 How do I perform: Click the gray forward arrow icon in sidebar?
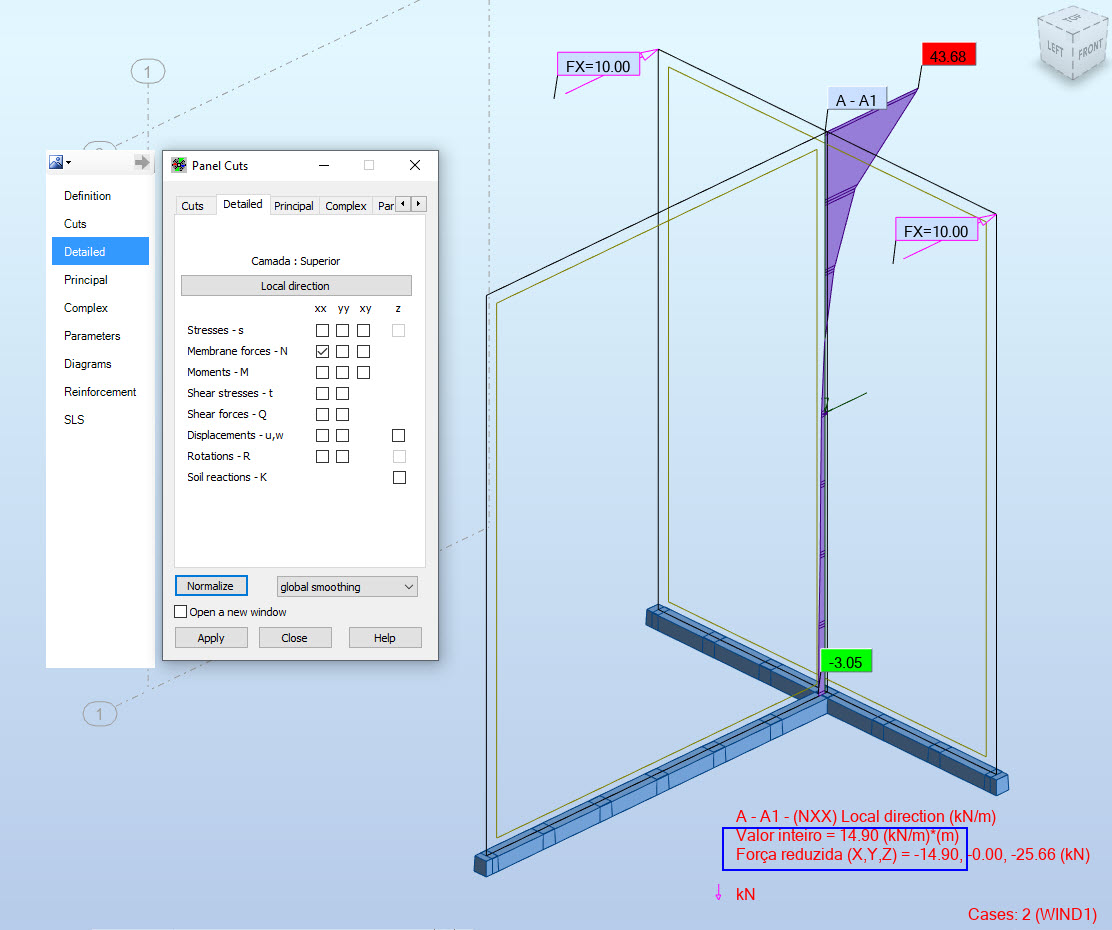click(140, 161)
